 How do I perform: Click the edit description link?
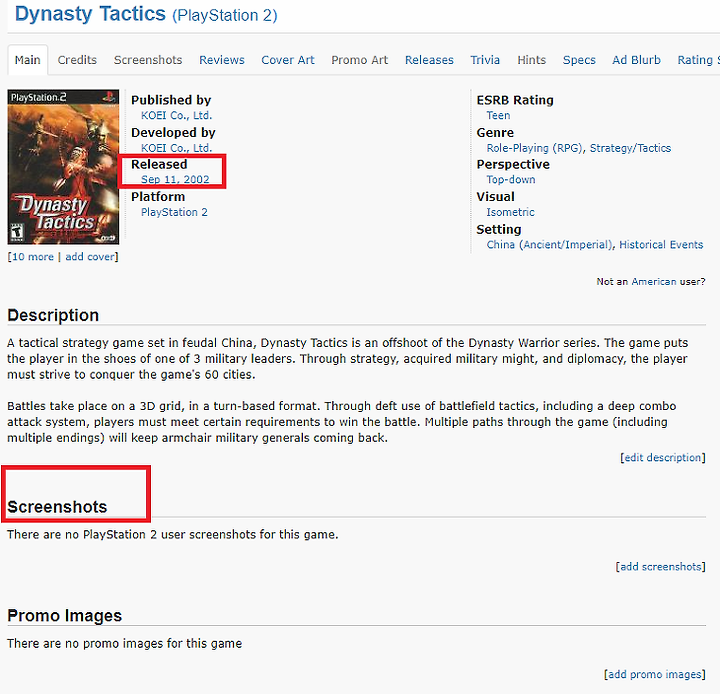663,457
